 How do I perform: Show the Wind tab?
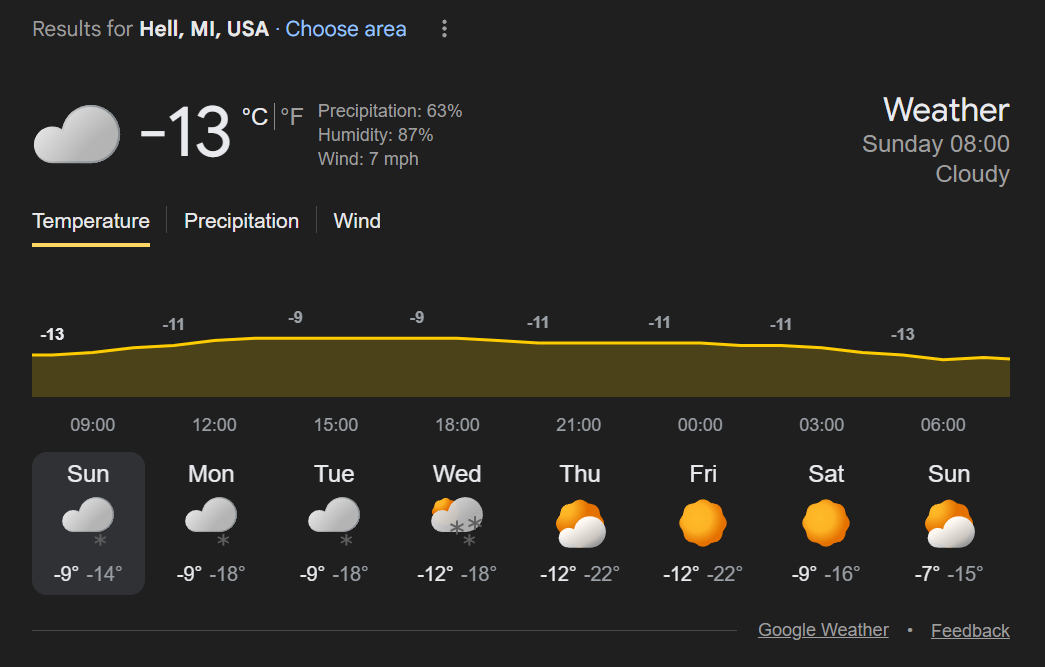357,221
